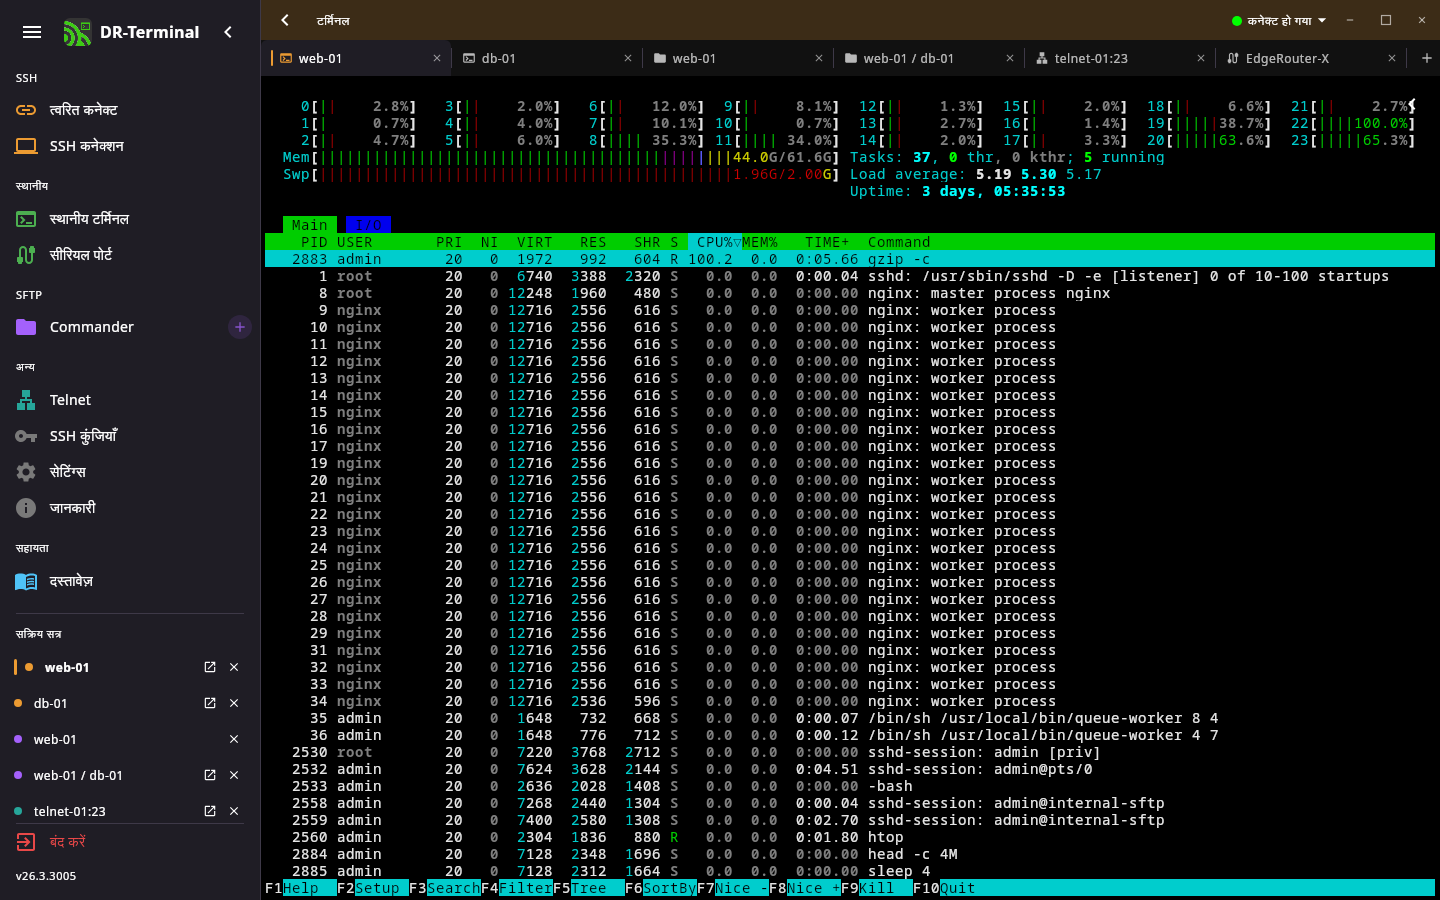Select htop I/O tab

tap(368, 225)
